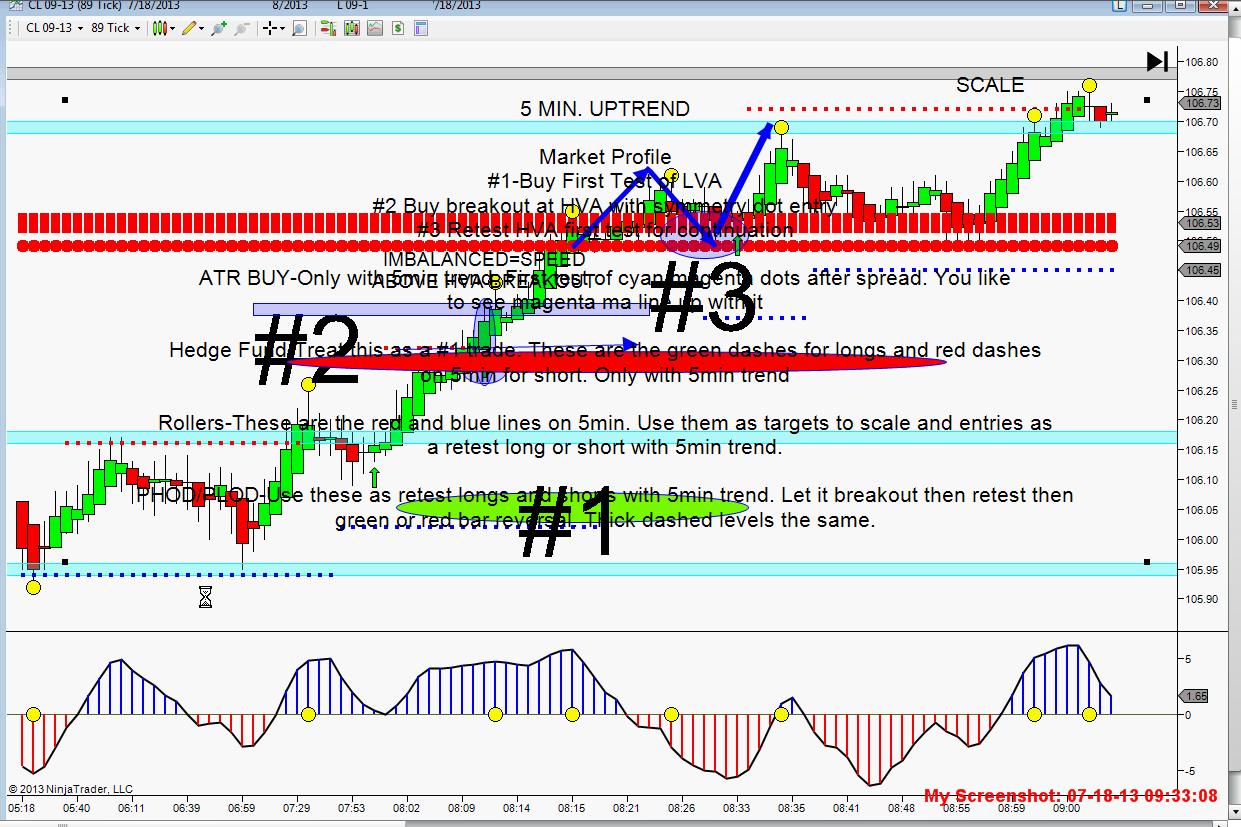Click the magnifier zoom-in tool

[x=299, y=28]
